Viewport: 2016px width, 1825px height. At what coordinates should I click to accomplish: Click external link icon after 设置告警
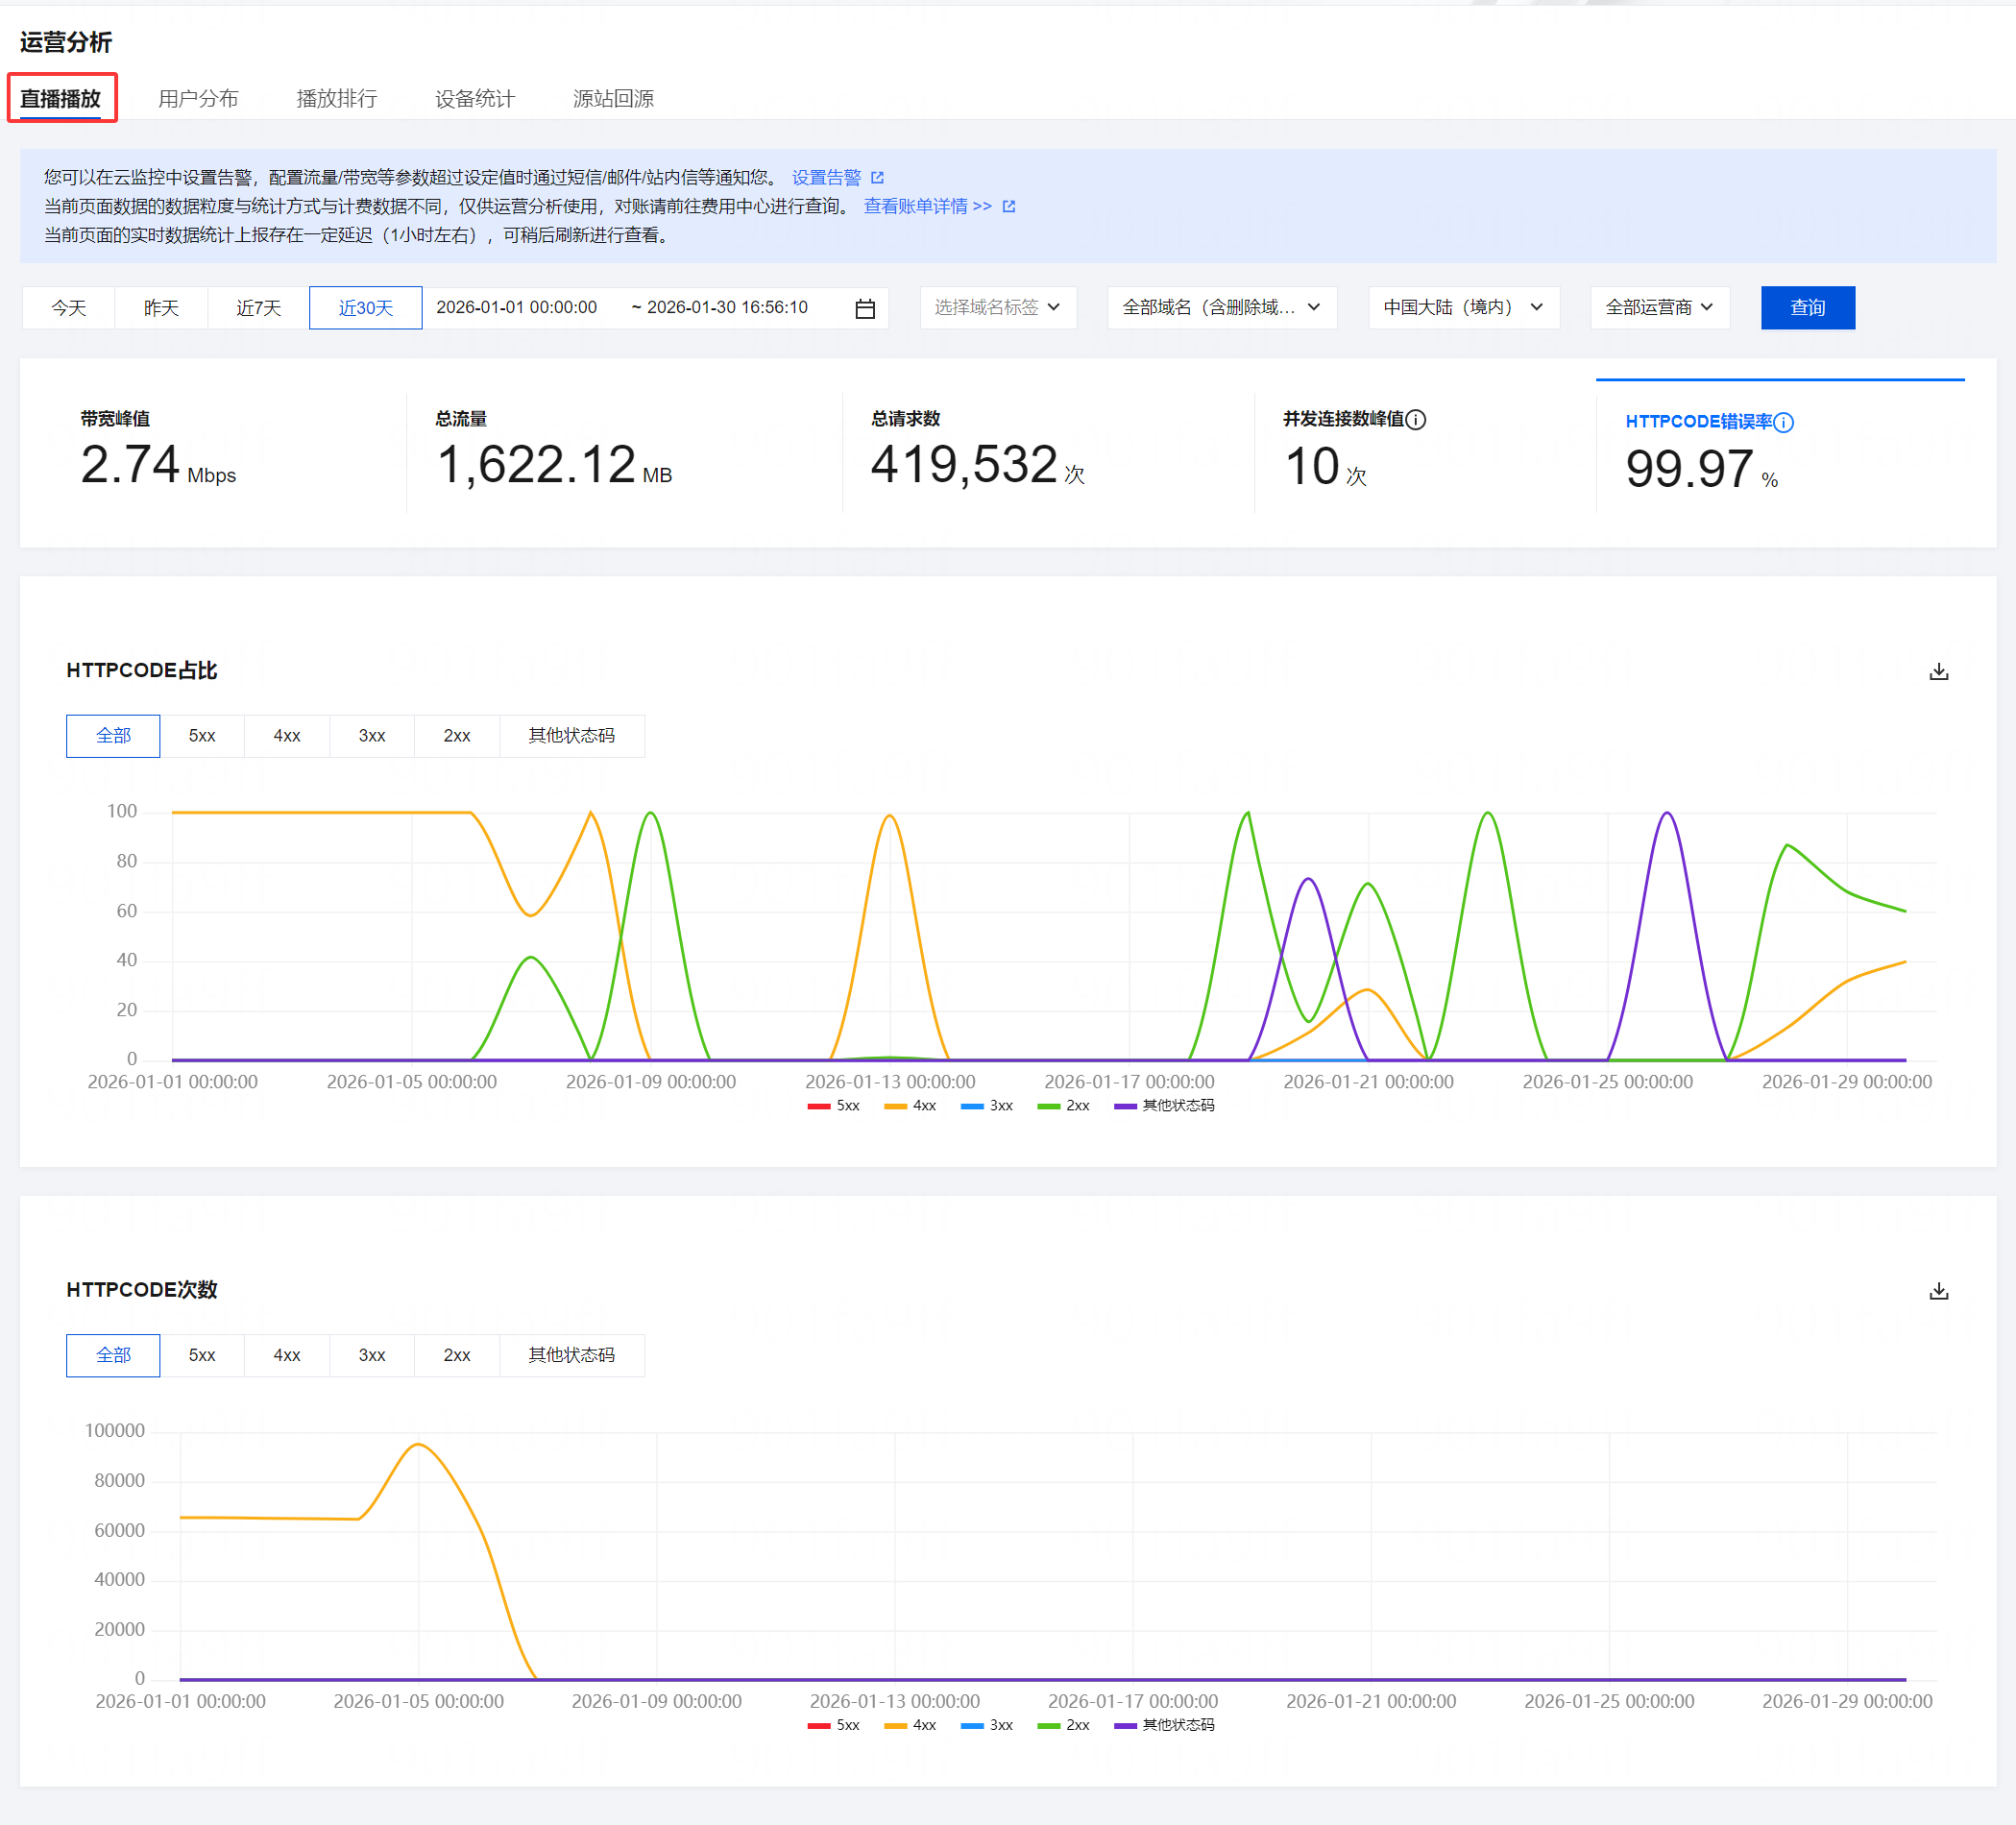877,178
